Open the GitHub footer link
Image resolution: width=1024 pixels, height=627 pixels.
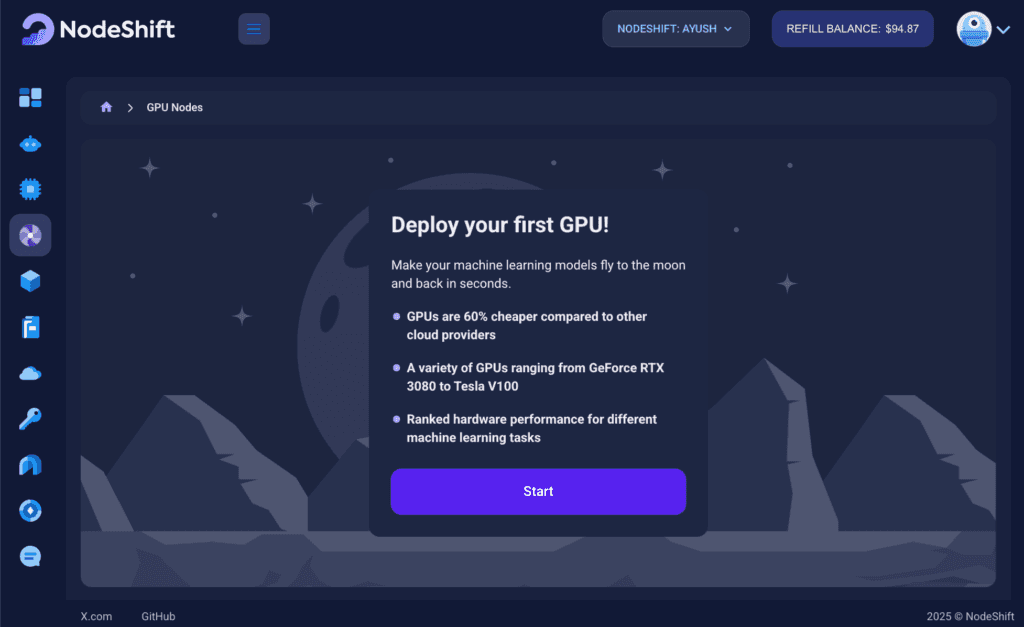point(158,616)
